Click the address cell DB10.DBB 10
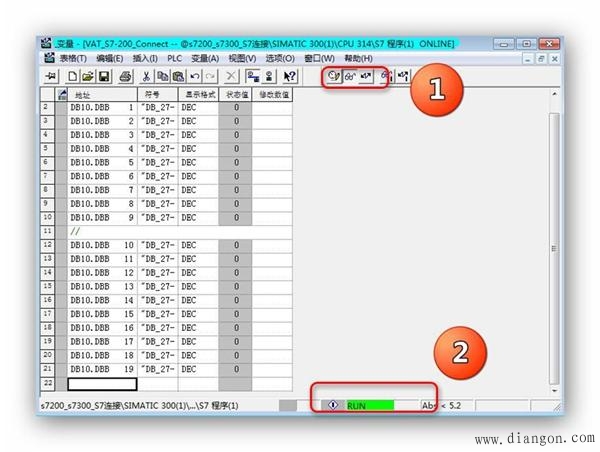600x452 pixels. pos(102,245)
